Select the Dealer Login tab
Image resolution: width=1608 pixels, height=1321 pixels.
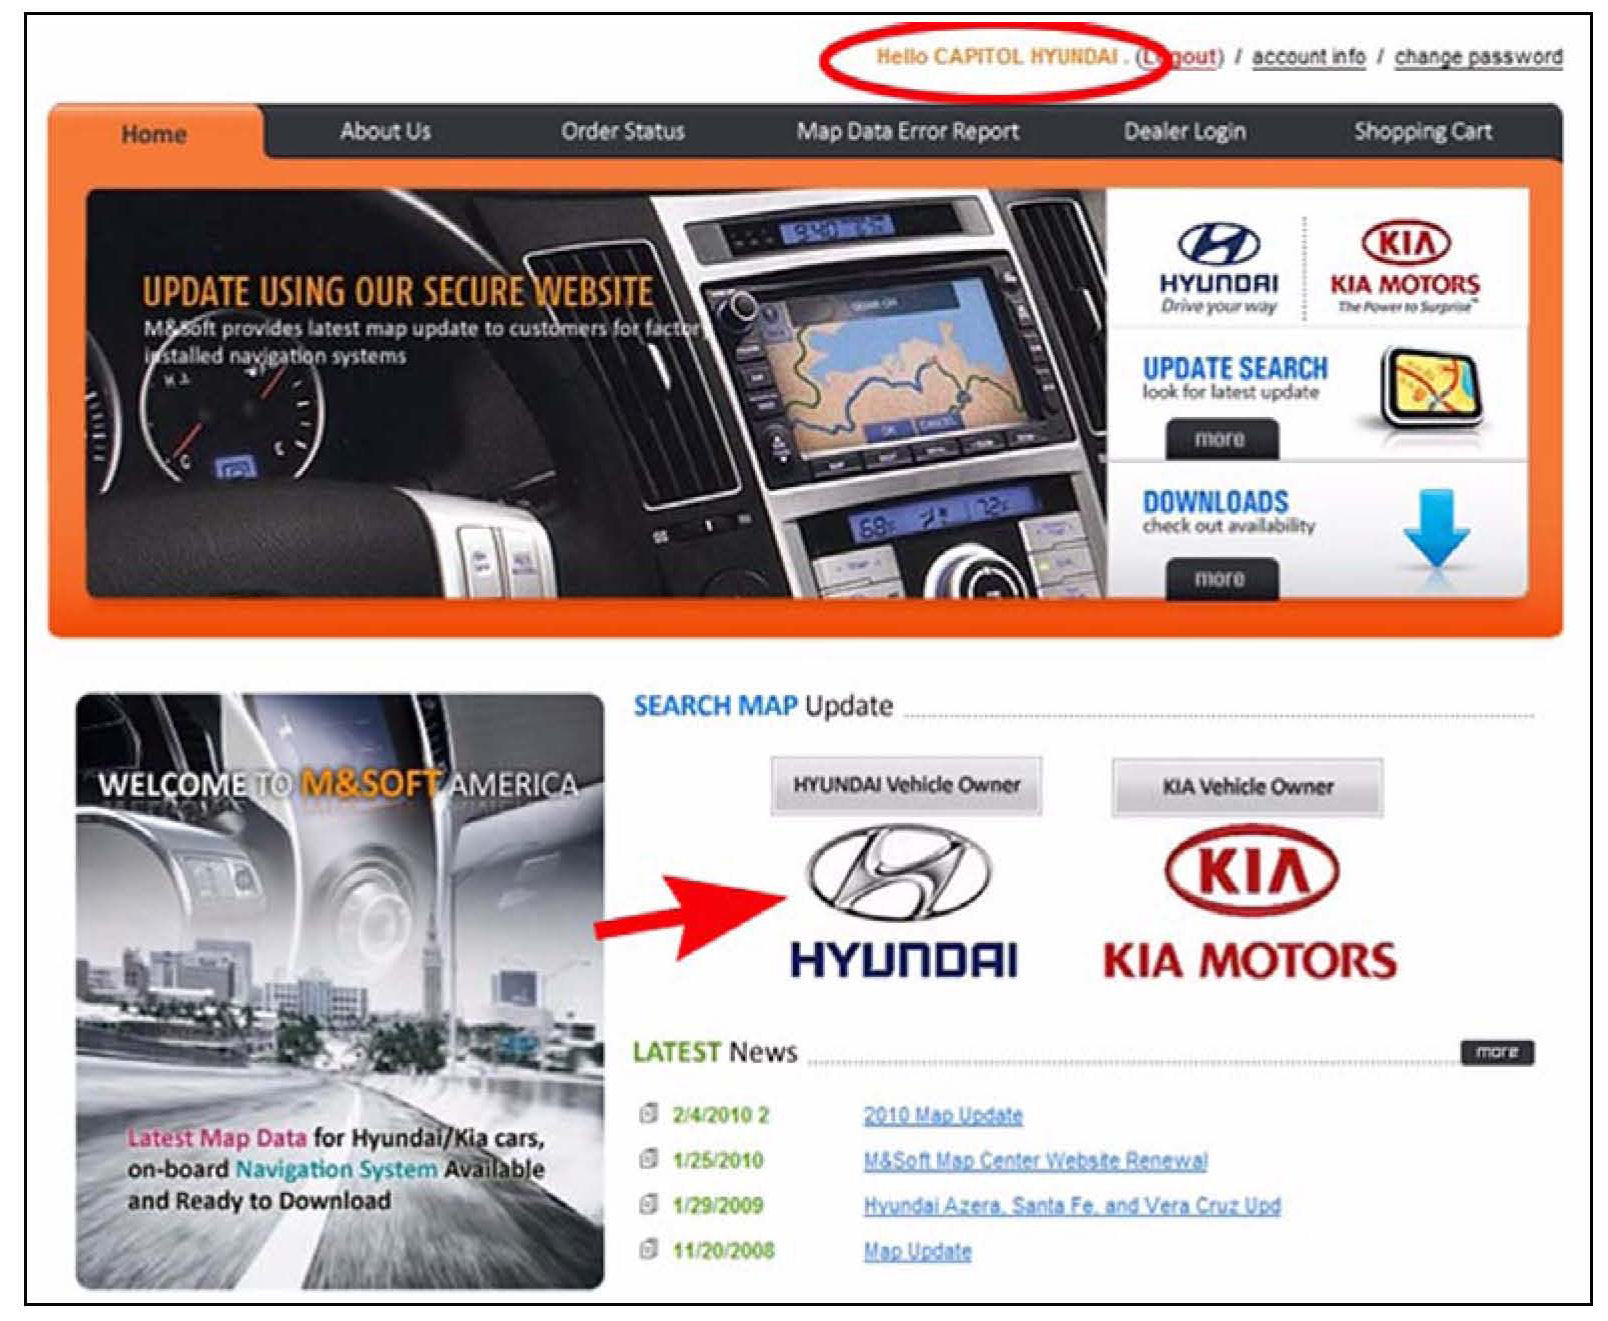tap(1184, 131)
